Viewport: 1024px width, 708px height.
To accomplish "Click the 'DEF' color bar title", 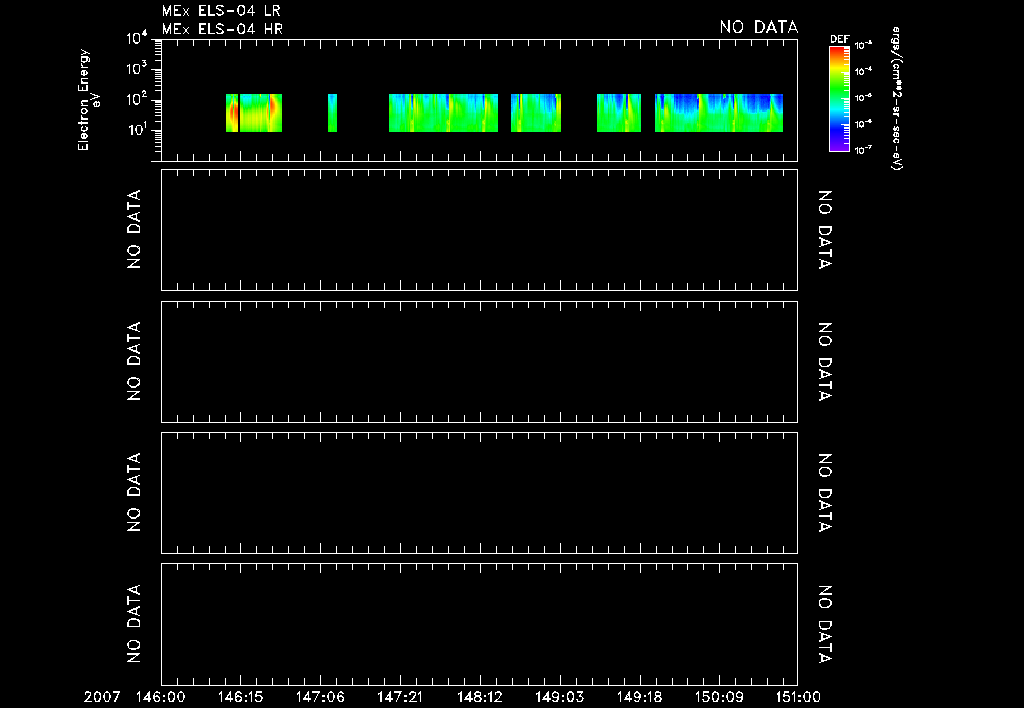I will click(839, 40).
